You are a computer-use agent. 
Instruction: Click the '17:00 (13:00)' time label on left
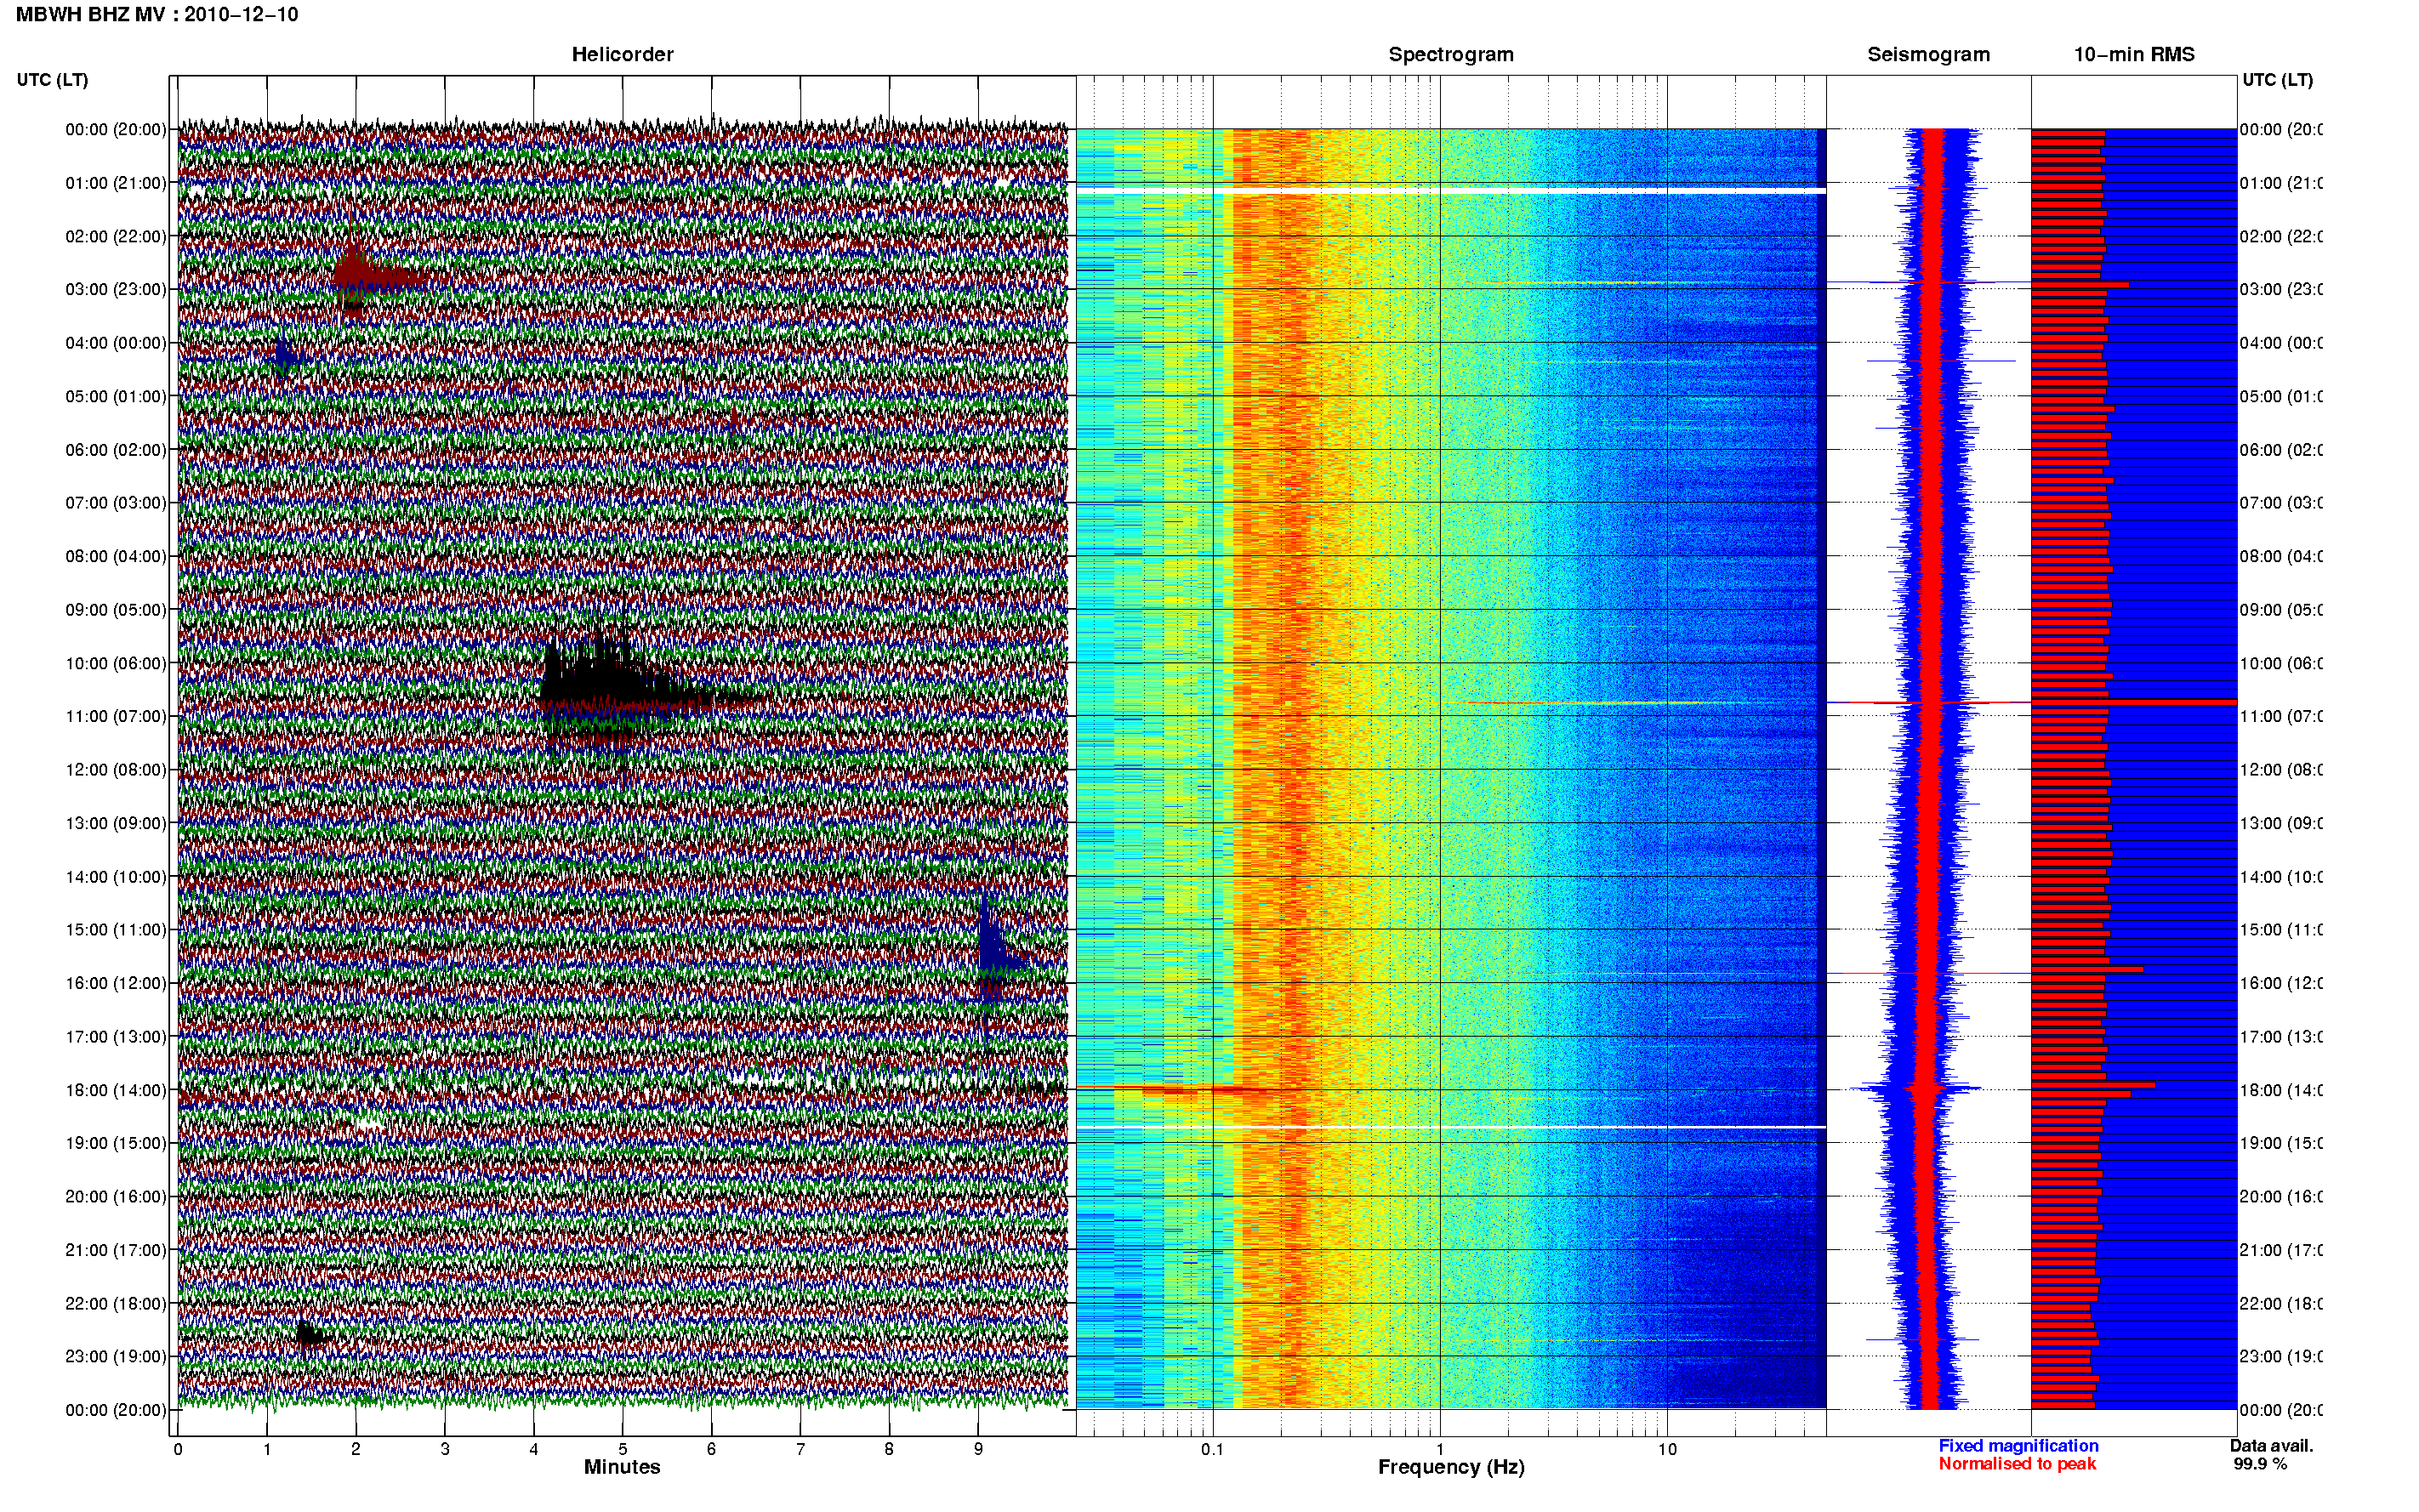[116, 1037]
